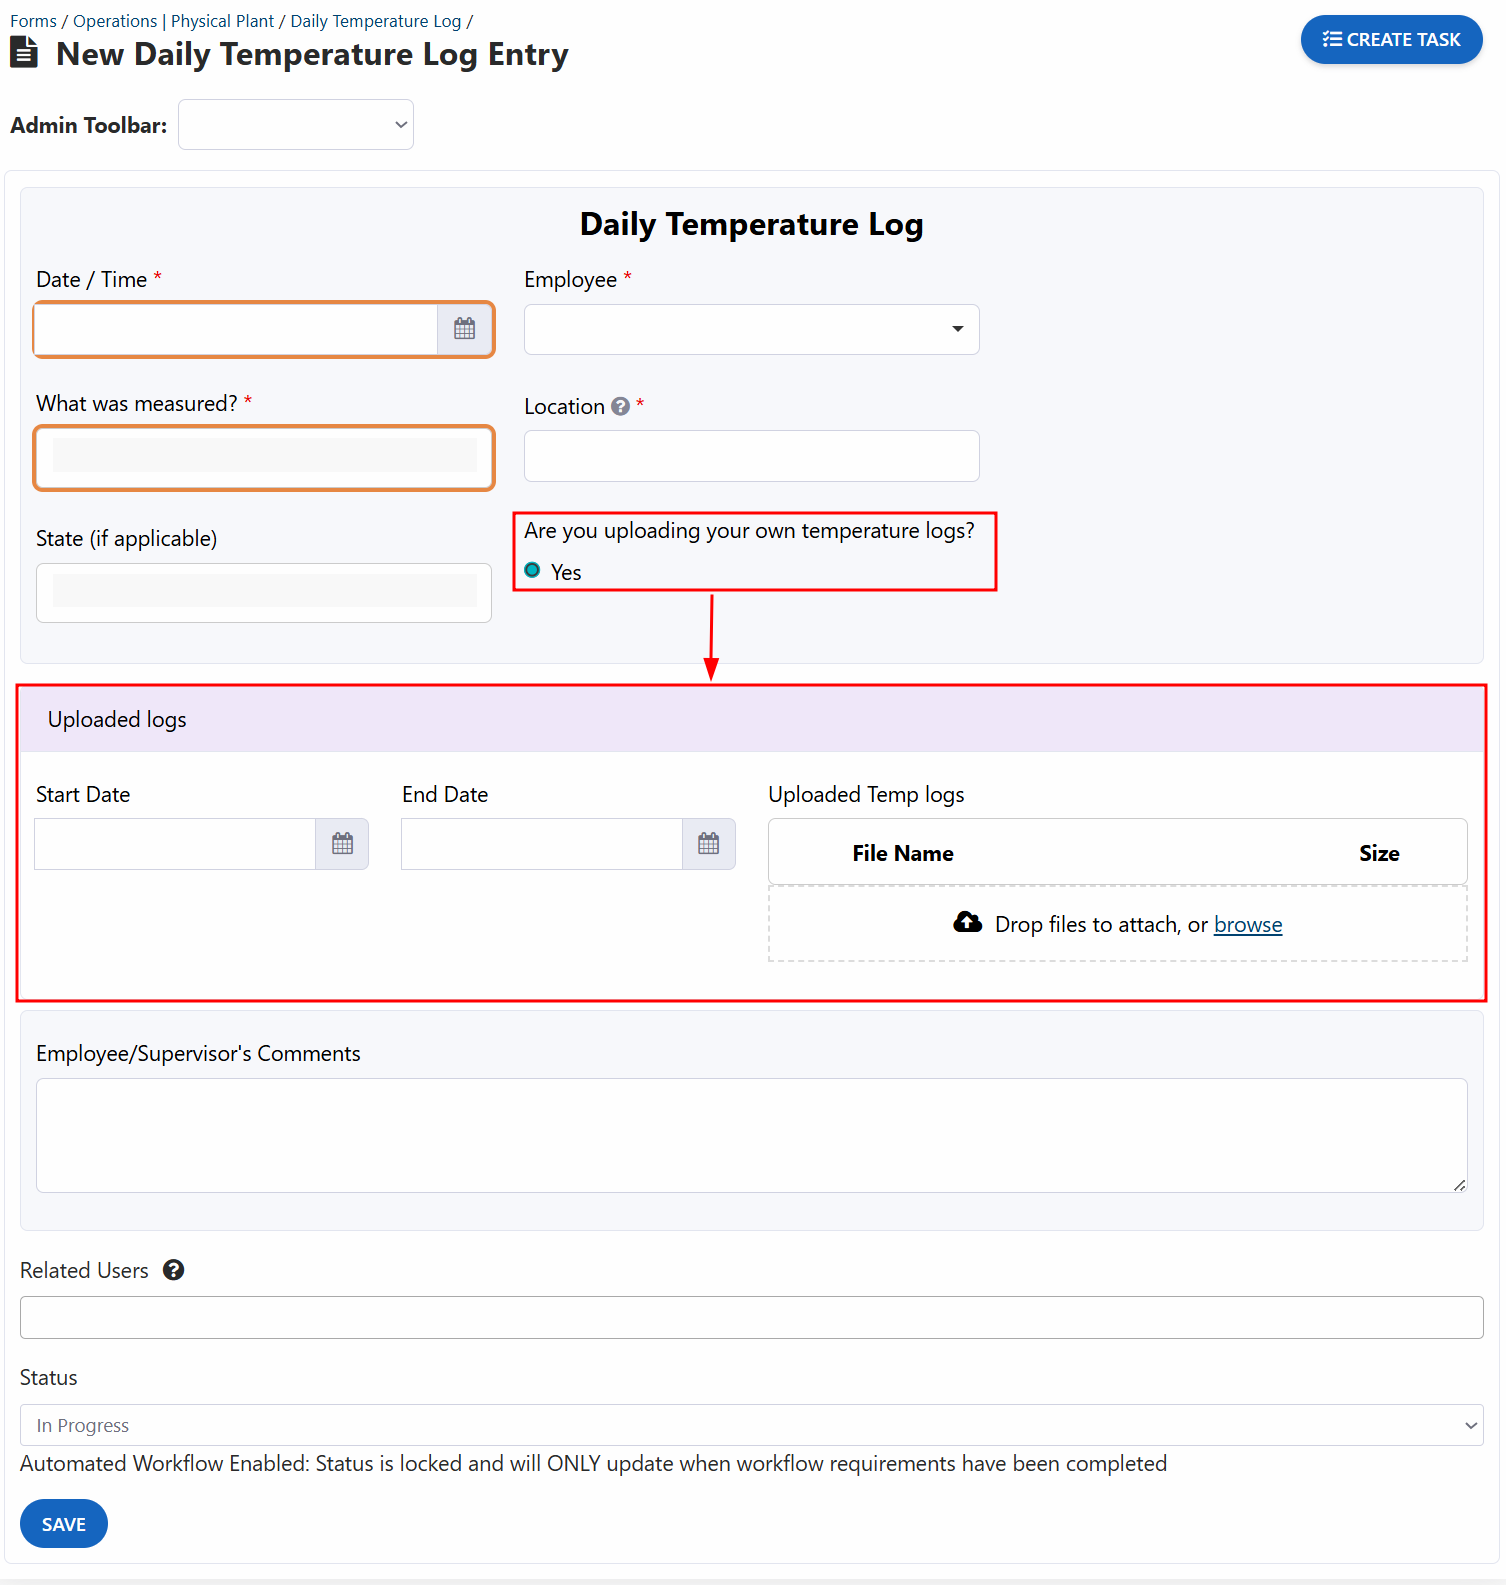1506x1585 pixels.
Task: Navigate to Operations | Physical Plant breadcrumb
Action: (x=173, y=21)
